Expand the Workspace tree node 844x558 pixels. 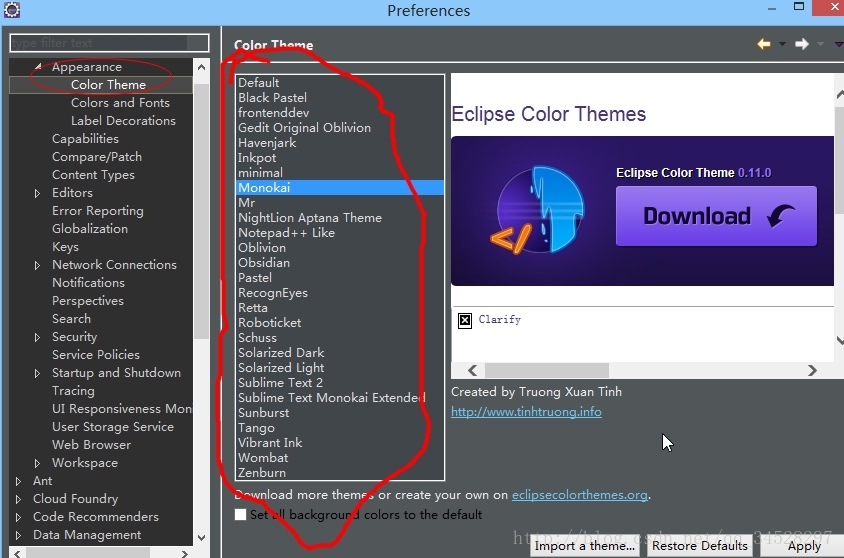click(37, 463)
